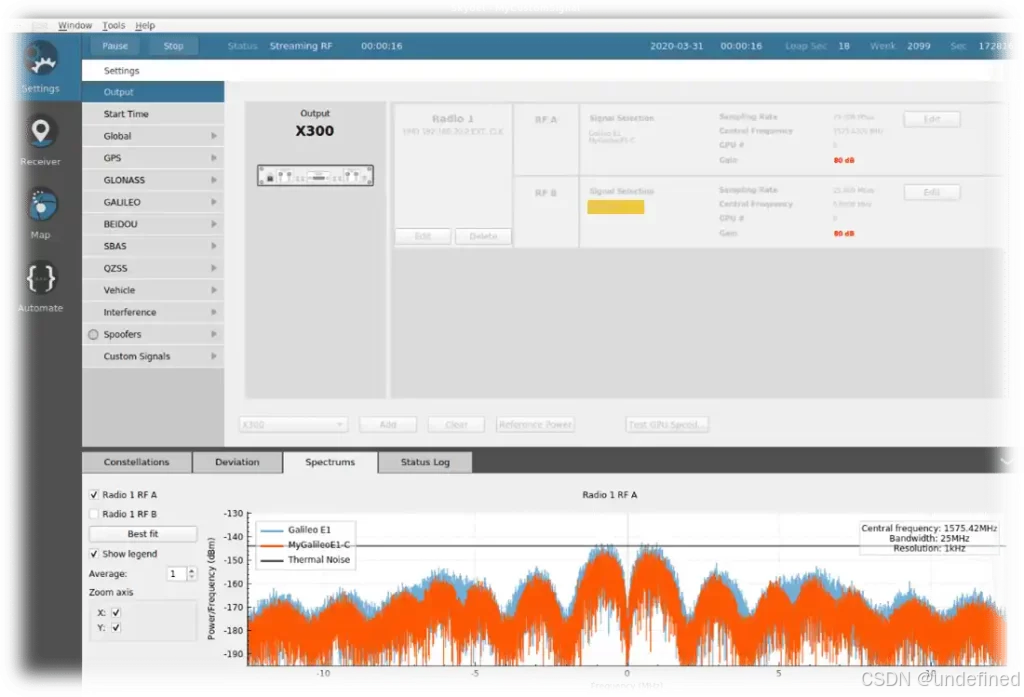Viewport: 1024px width, 697px height.
Task: Switch to the Spectrums tab
Action: pos(330,462)
